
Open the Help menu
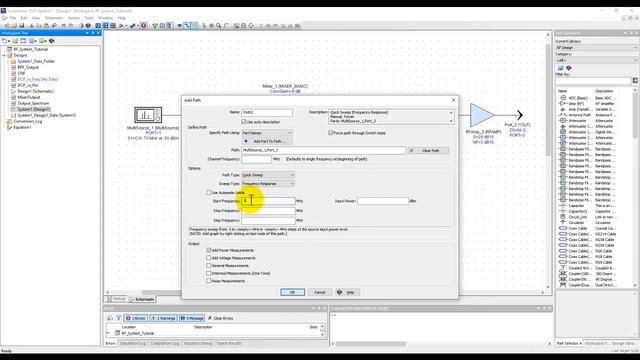pyautogui.click(x=122, y=18)
